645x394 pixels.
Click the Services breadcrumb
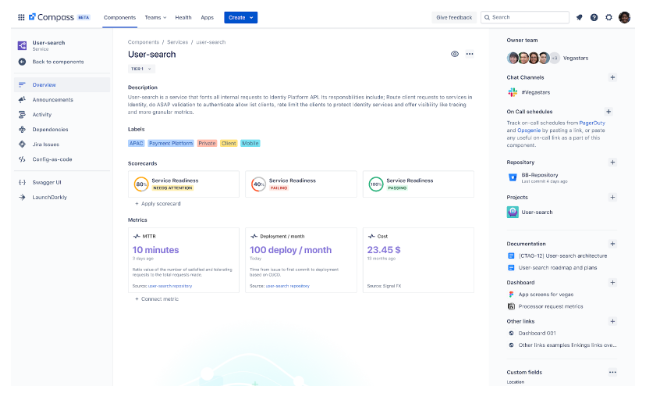(x=177, y=42)
